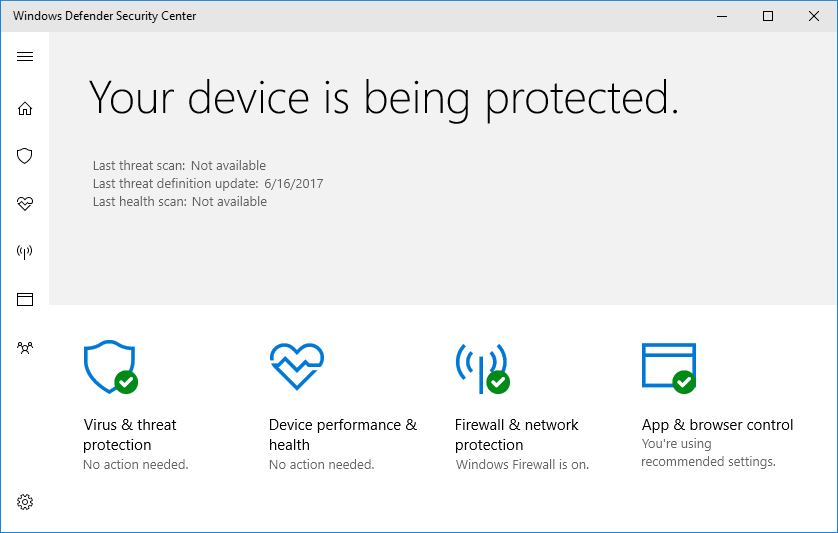Open Virus & threat protection title link
The width and height of the screenshot is (838, 533).
point(129,435)
